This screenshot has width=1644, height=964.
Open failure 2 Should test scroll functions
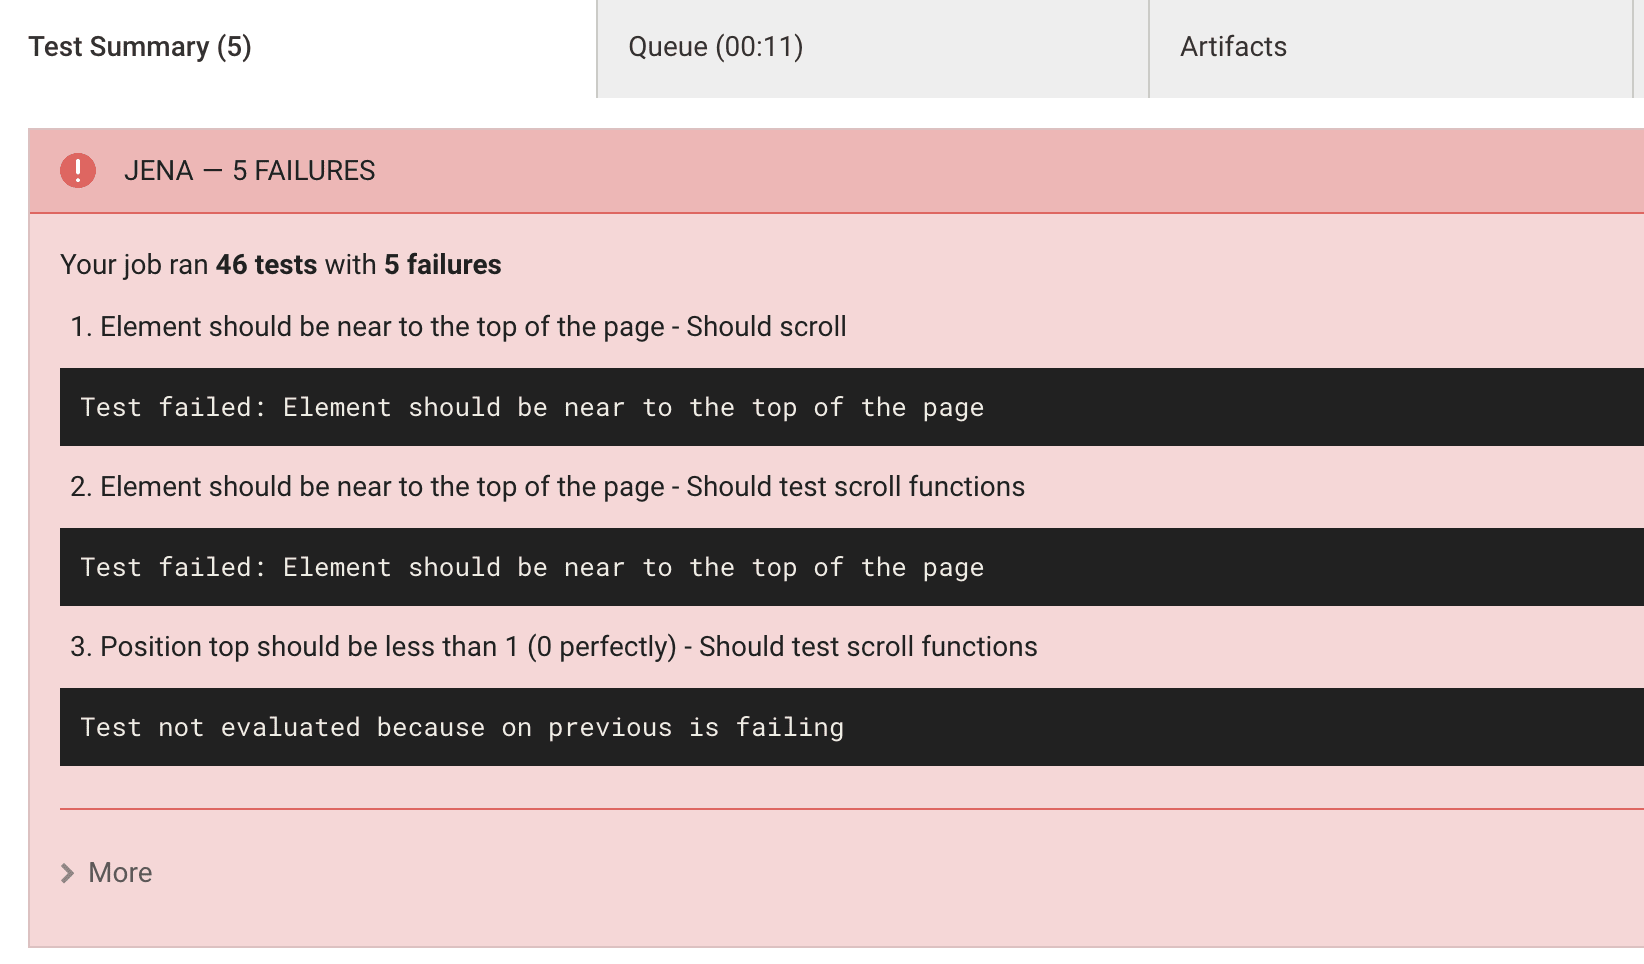point(547,486)
